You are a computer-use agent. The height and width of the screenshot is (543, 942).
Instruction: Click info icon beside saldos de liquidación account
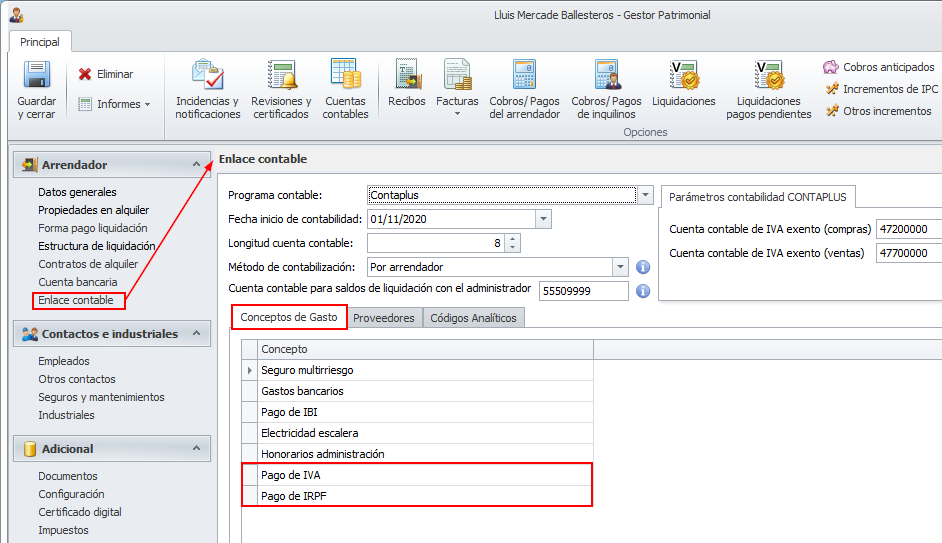pyautogui.click(x=643, y=291)
